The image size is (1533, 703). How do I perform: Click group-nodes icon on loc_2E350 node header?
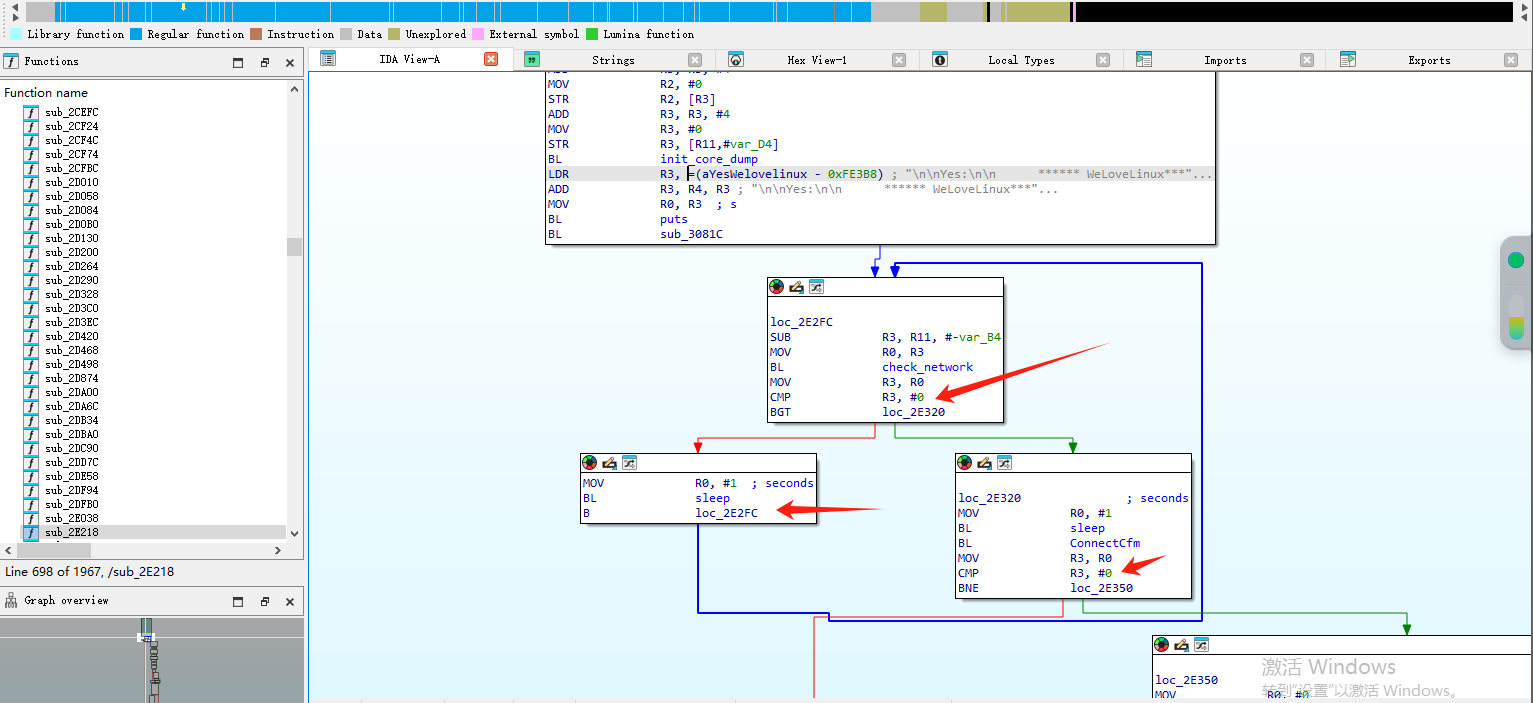[1201, 645]
